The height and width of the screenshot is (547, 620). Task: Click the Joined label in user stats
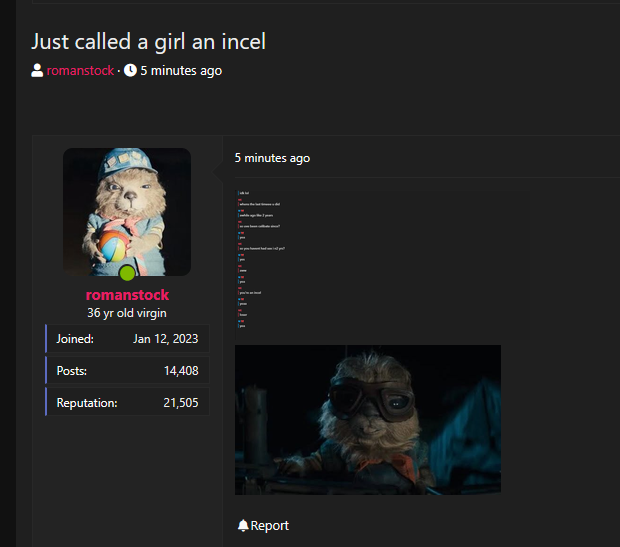pos(75,339)
